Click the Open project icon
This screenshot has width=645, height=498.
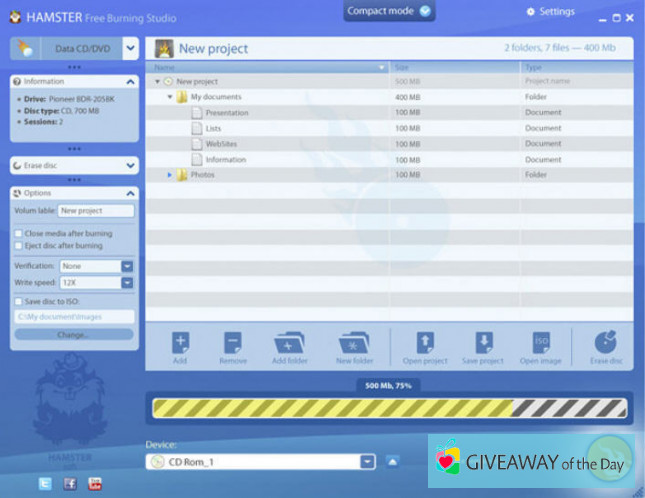click(x=425, y=345)
